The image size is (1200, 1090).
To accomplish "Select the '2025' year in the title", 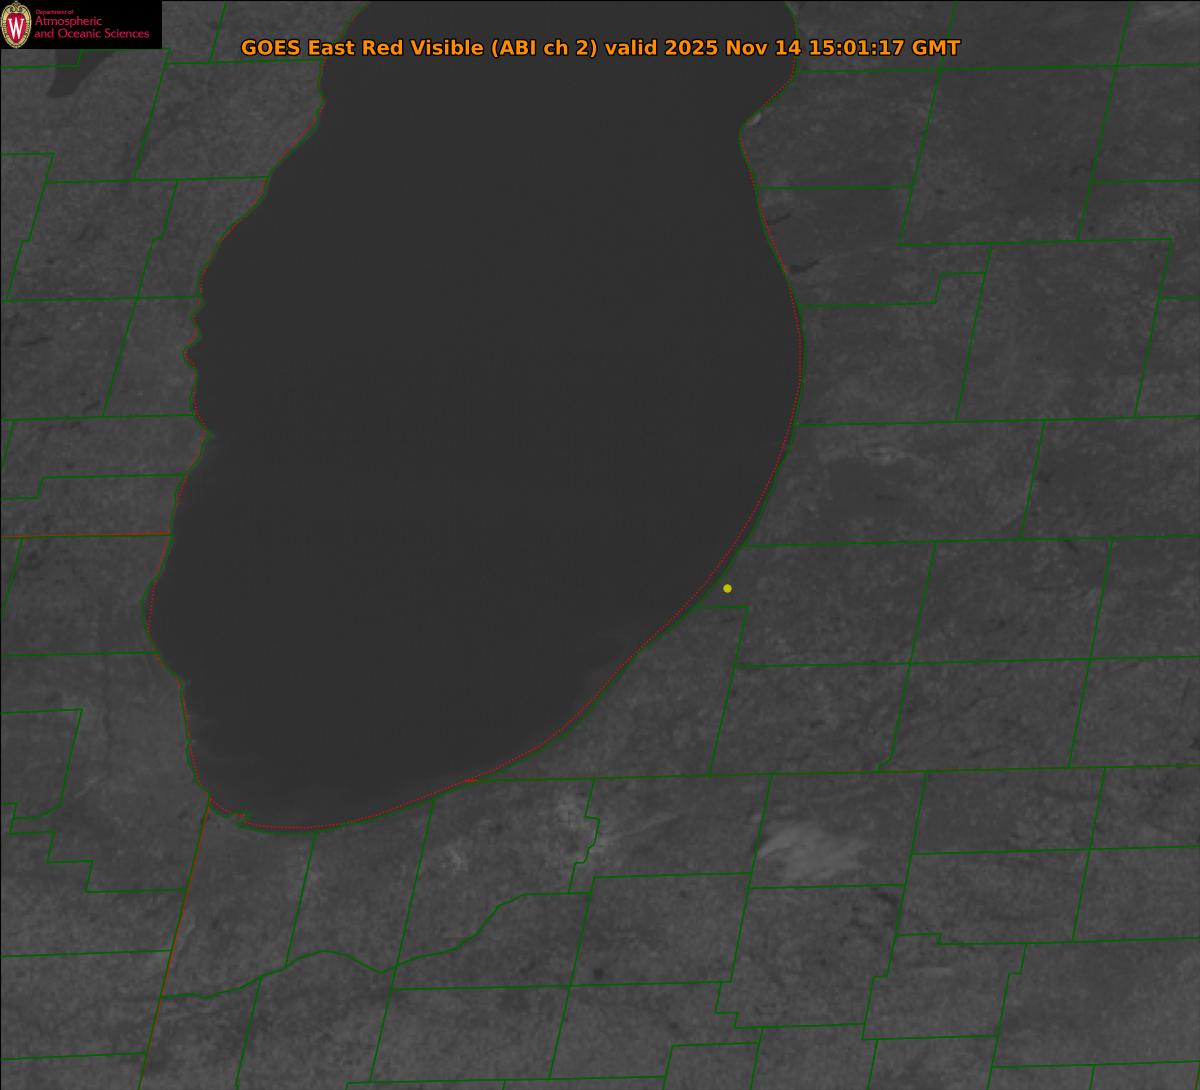I will pyautogui.click(x=692, y=48).
